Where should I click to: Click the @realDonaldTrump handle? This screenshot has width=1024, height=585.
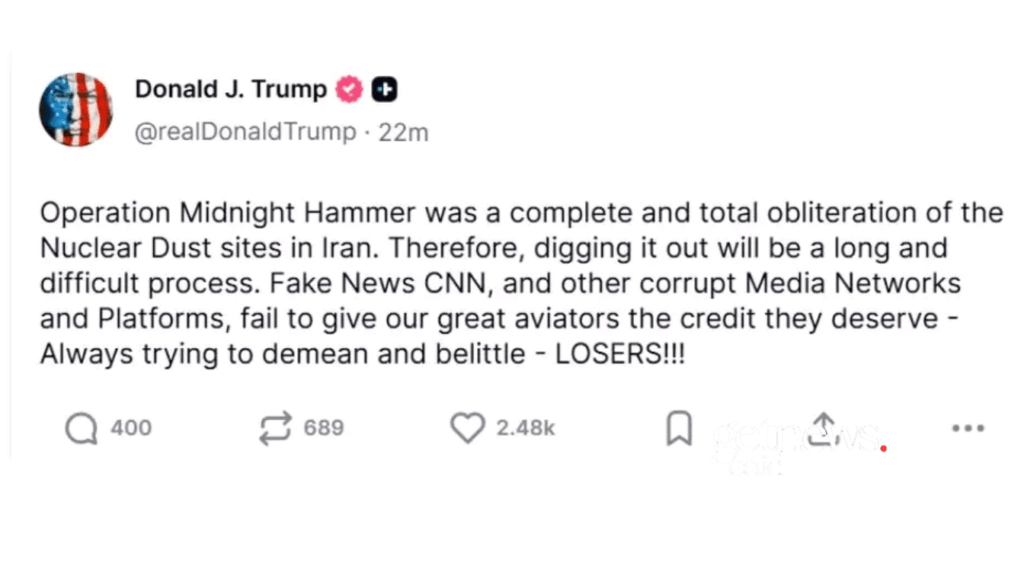click(244, 132)
